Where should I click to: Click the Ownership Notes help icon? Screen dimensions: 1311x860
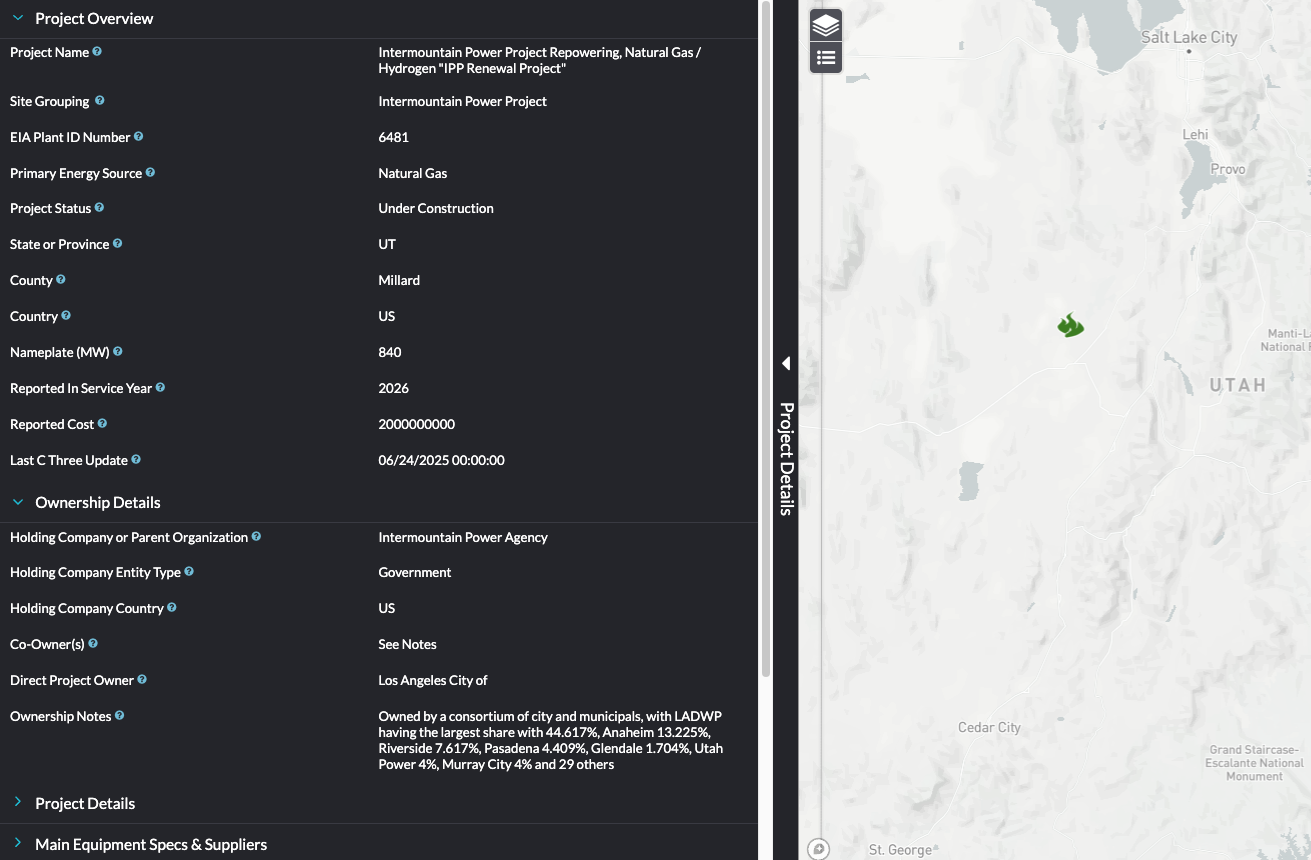pos(119,715)
